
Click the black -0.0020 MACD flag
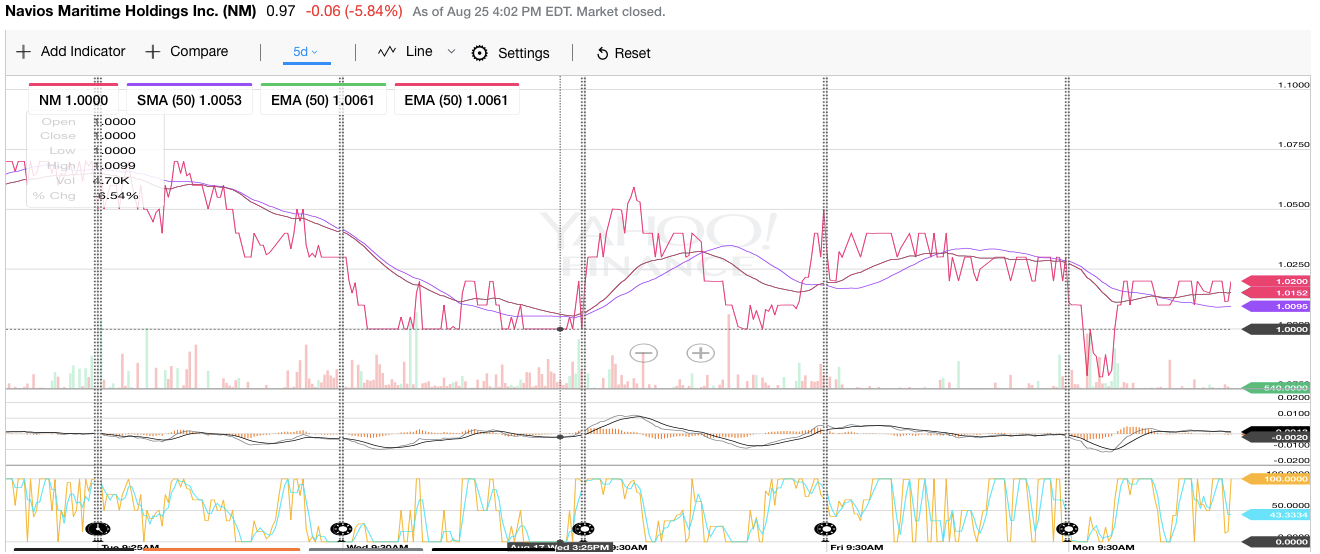pos(1274,437)
